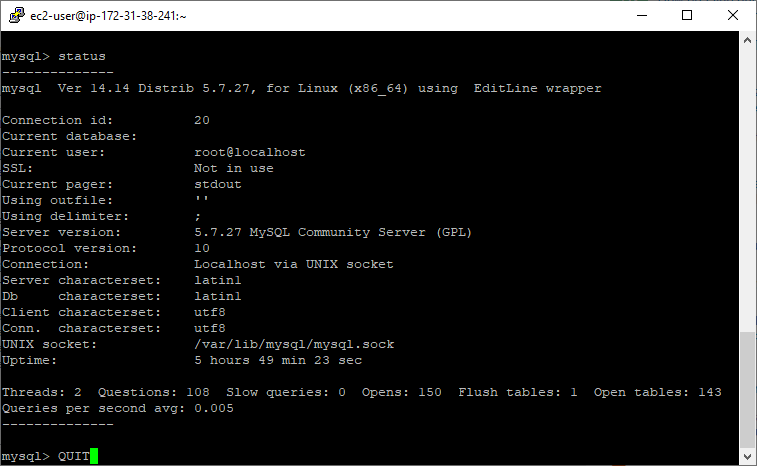Click the scrollbar up arrow

click(x=747, y=41)
